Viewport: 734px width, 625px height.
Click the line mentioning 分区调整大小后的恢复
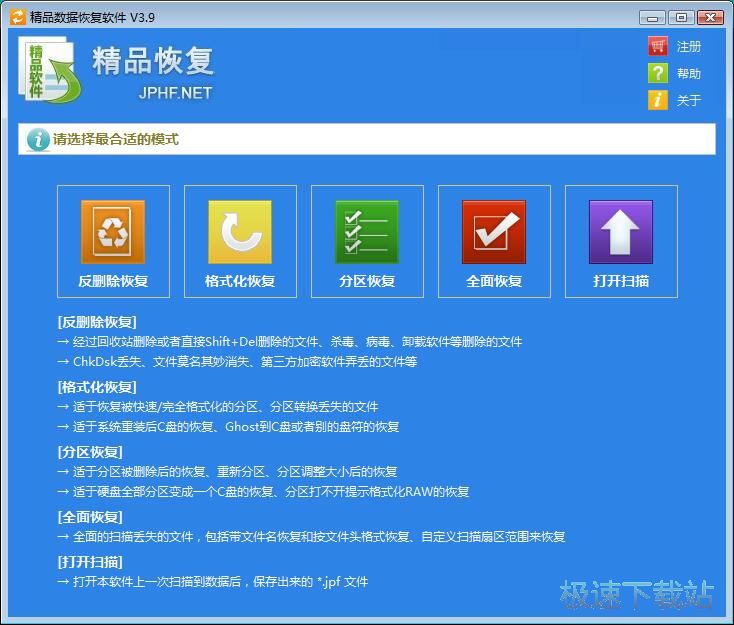click(227, 471)
